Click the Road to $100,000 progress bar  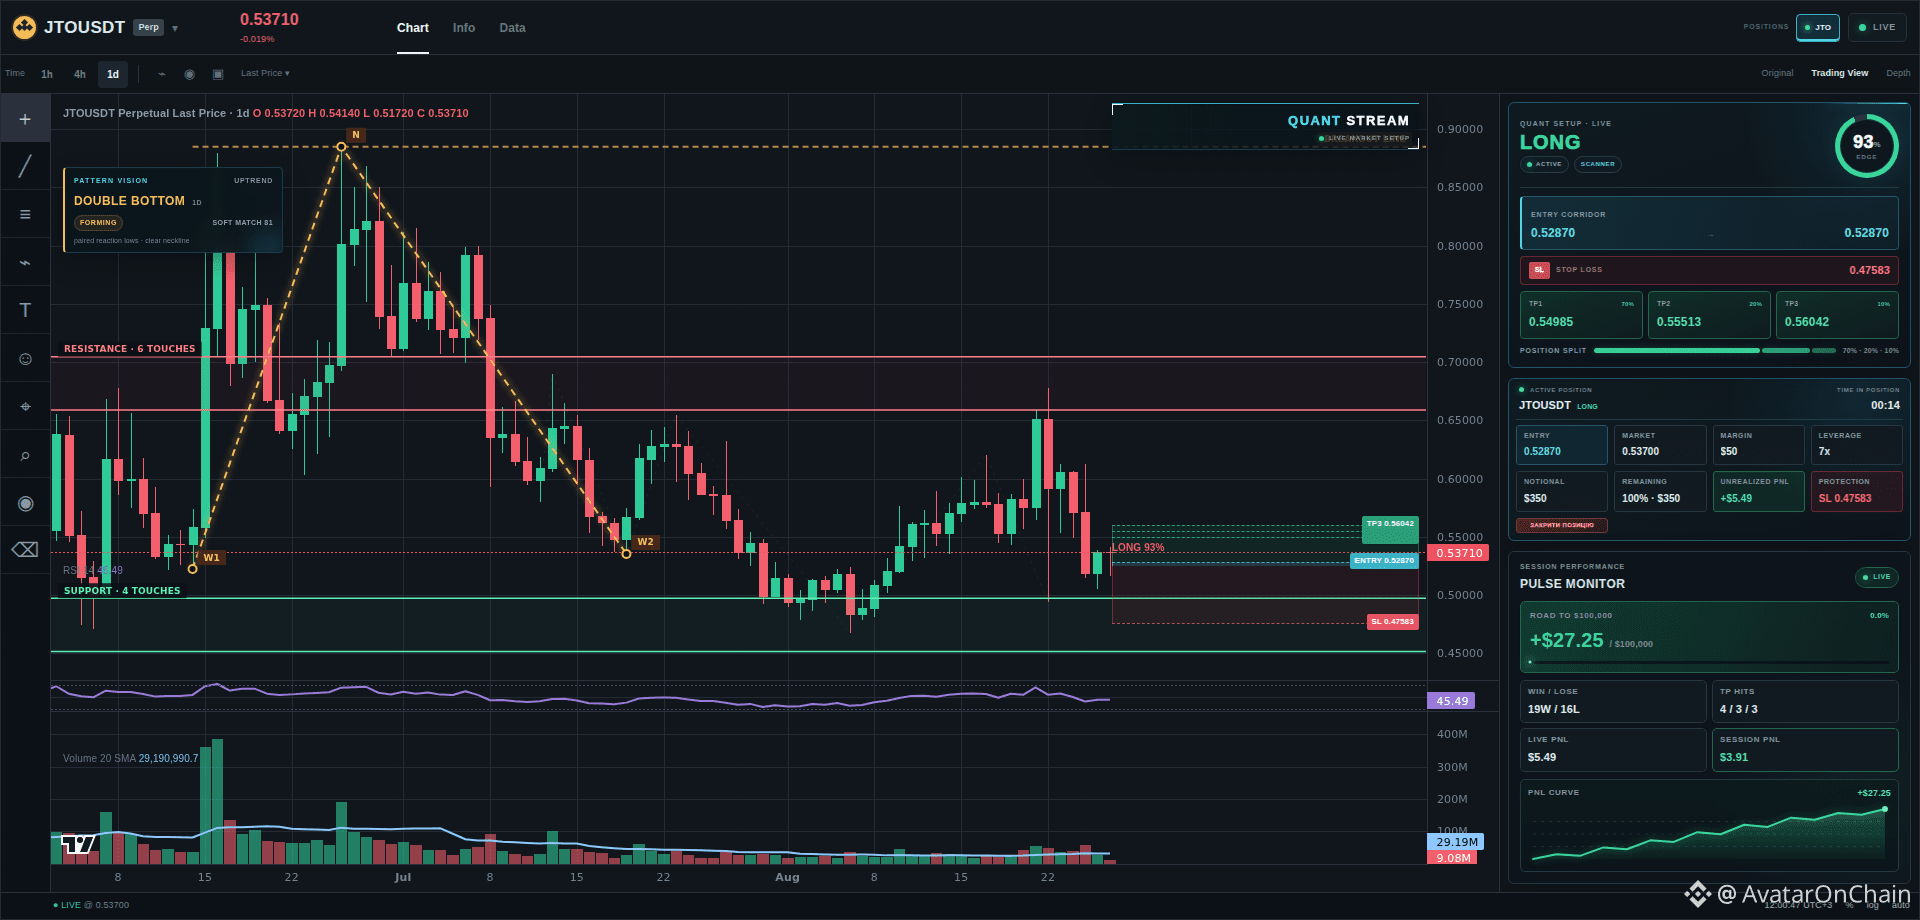tap(1709, 662)
